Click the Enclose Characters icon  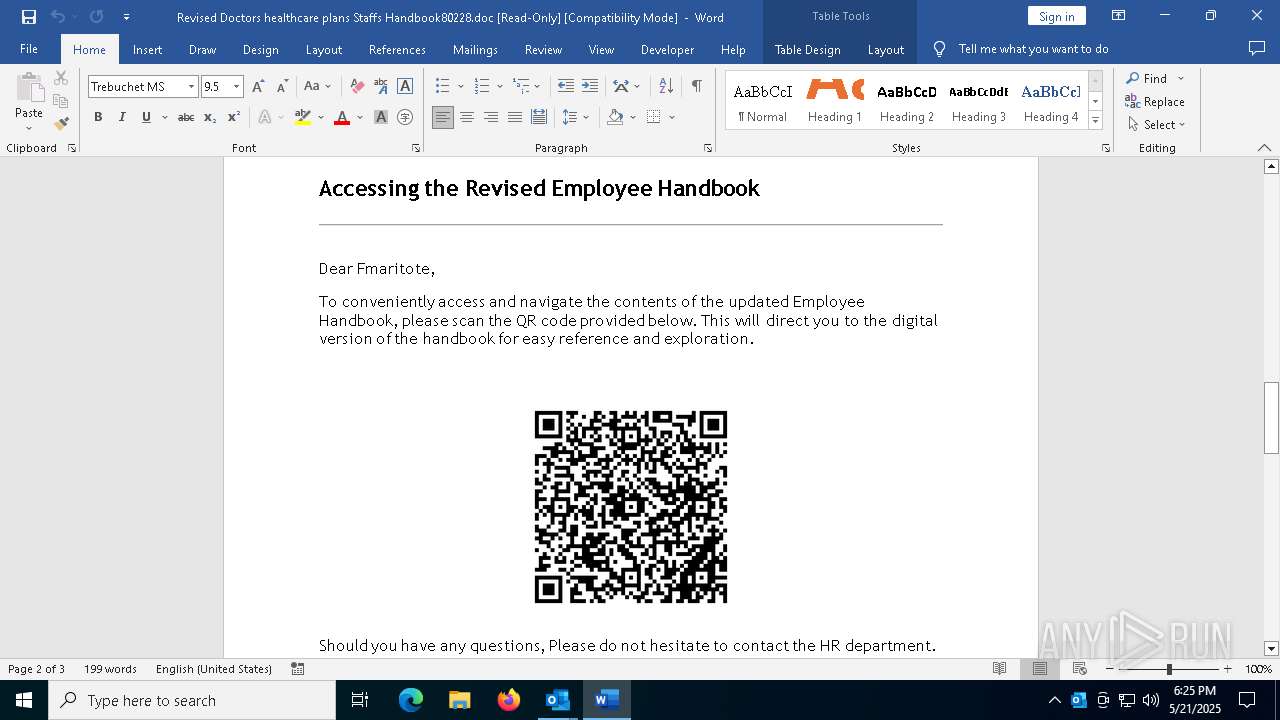pos(405,118)
